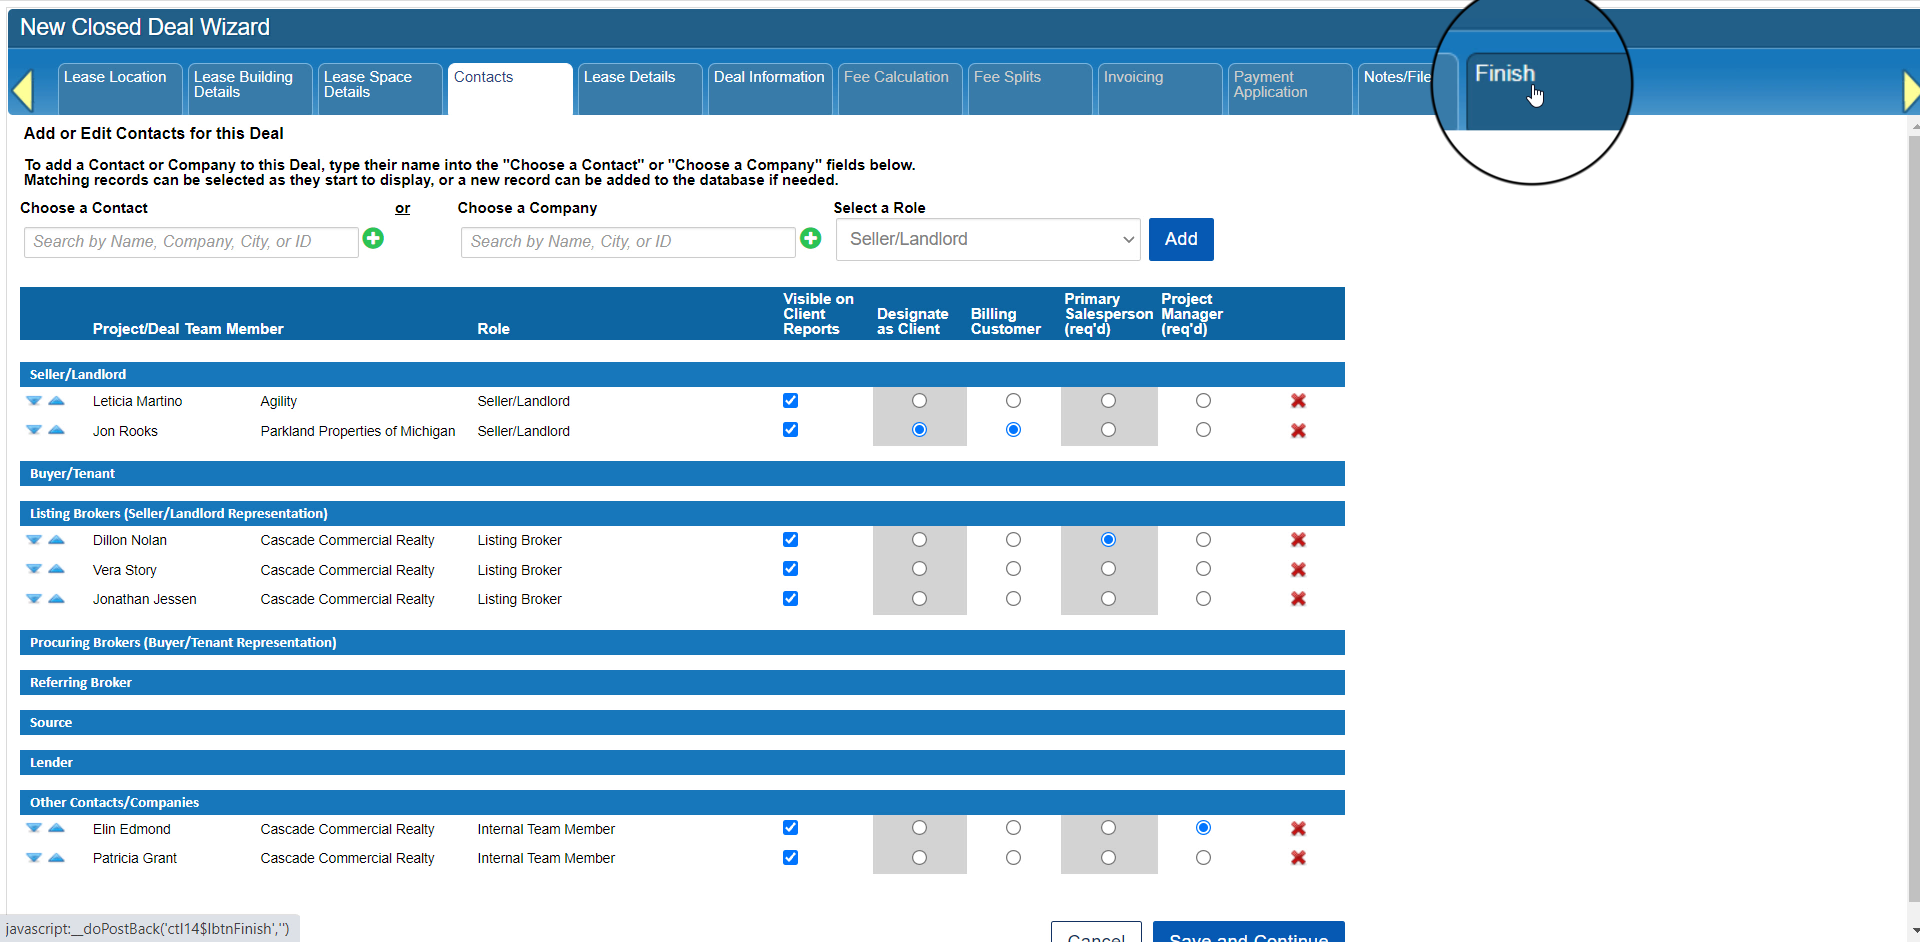Set Vera Story as Primary Salesperson
The image size is (1920, 942).
[1108, 569]
